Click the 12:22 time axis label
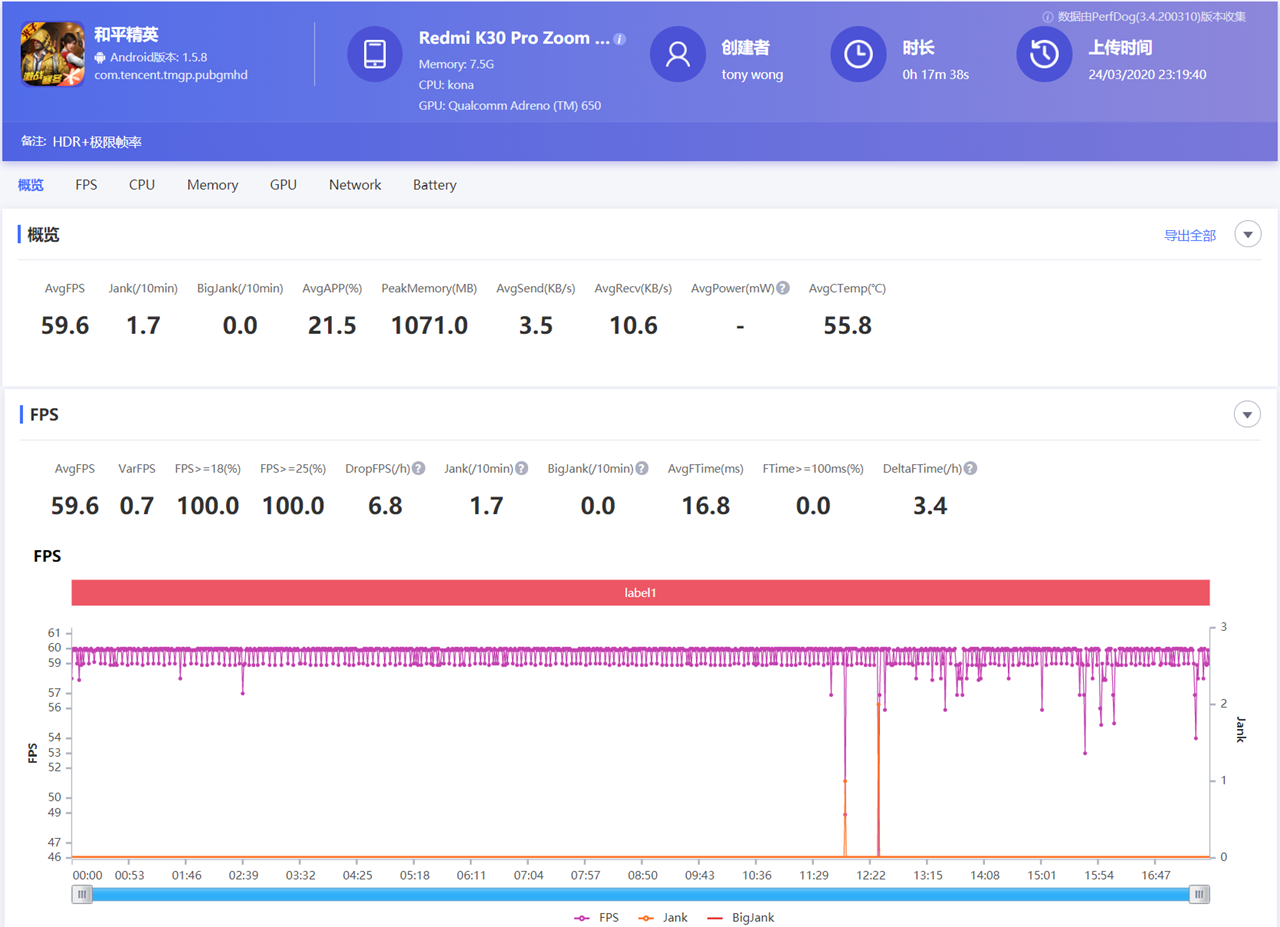The width and height of the screenshot is (1280, 927). [870, 875]
